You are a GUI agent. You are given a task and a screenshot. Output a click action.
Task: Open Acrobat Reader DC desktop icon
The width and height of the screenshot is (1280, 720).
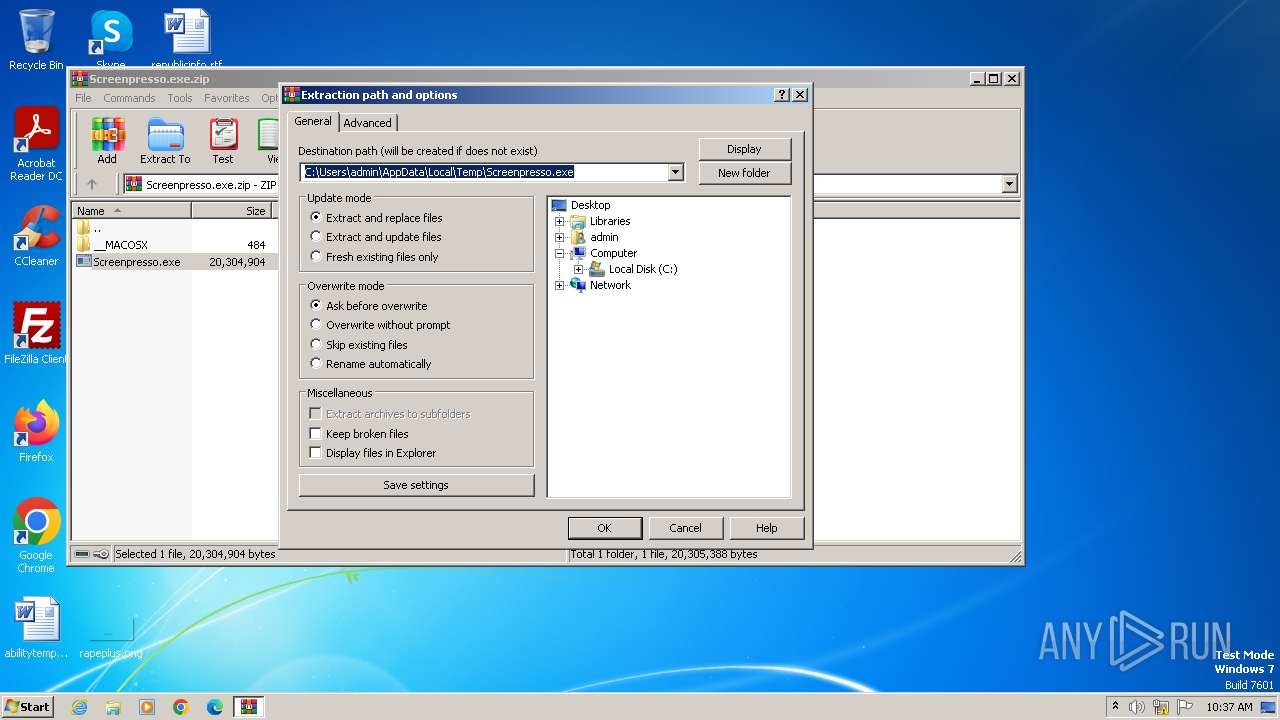pyautogui.click(x=36, y=144)
